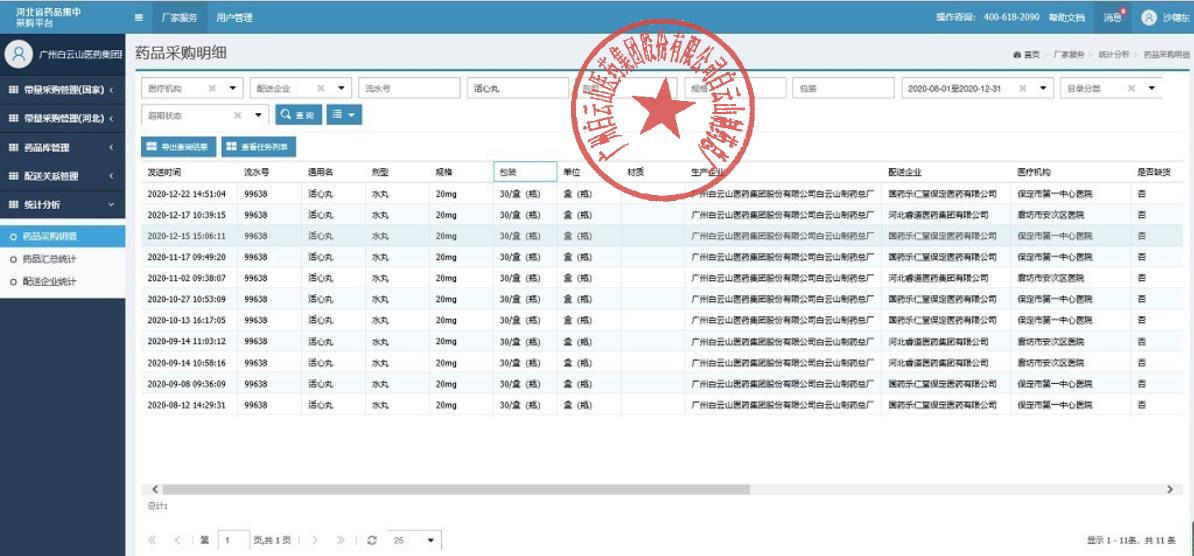Image resolution: width=1194 pixels, height=556 pixels.
Task: Open the 厂家服务 top tab
Action: point(179,18)
